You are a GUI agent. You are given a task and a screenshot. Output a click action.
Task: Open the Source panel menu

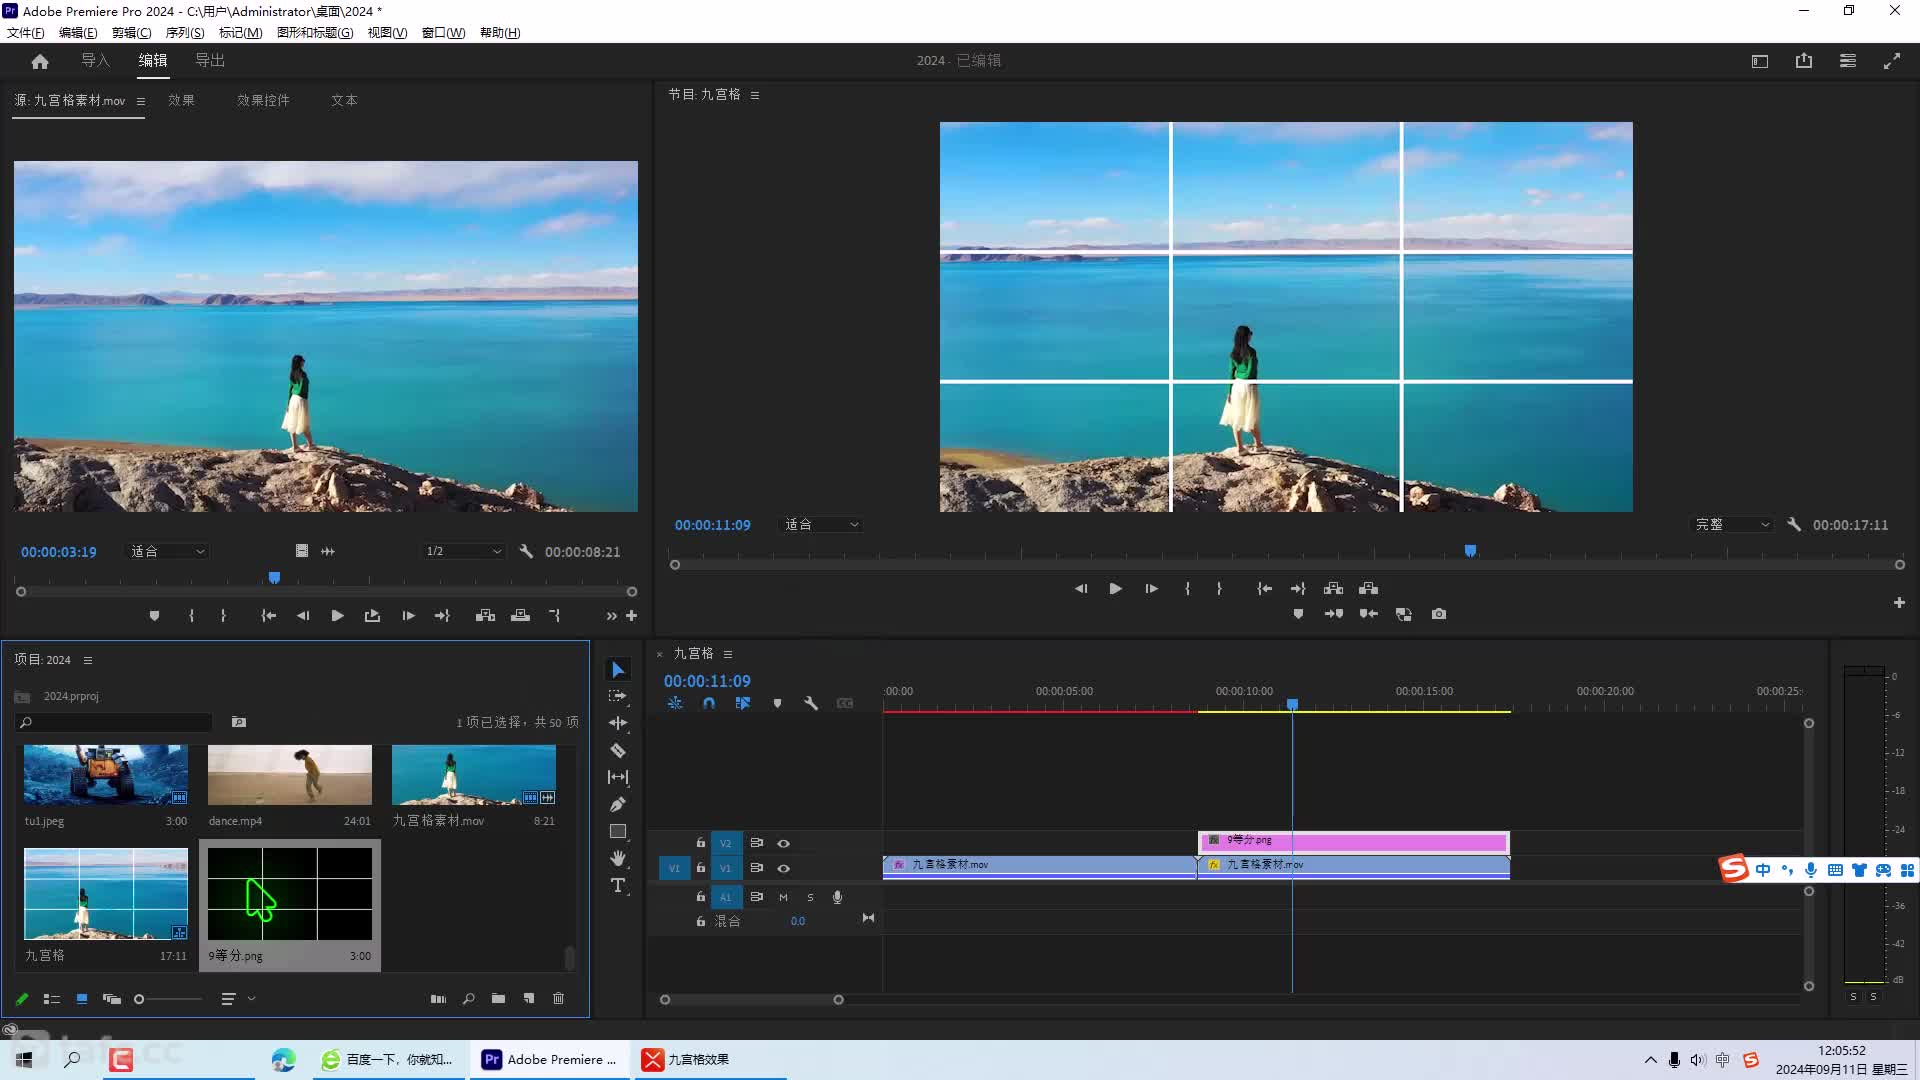141,101
